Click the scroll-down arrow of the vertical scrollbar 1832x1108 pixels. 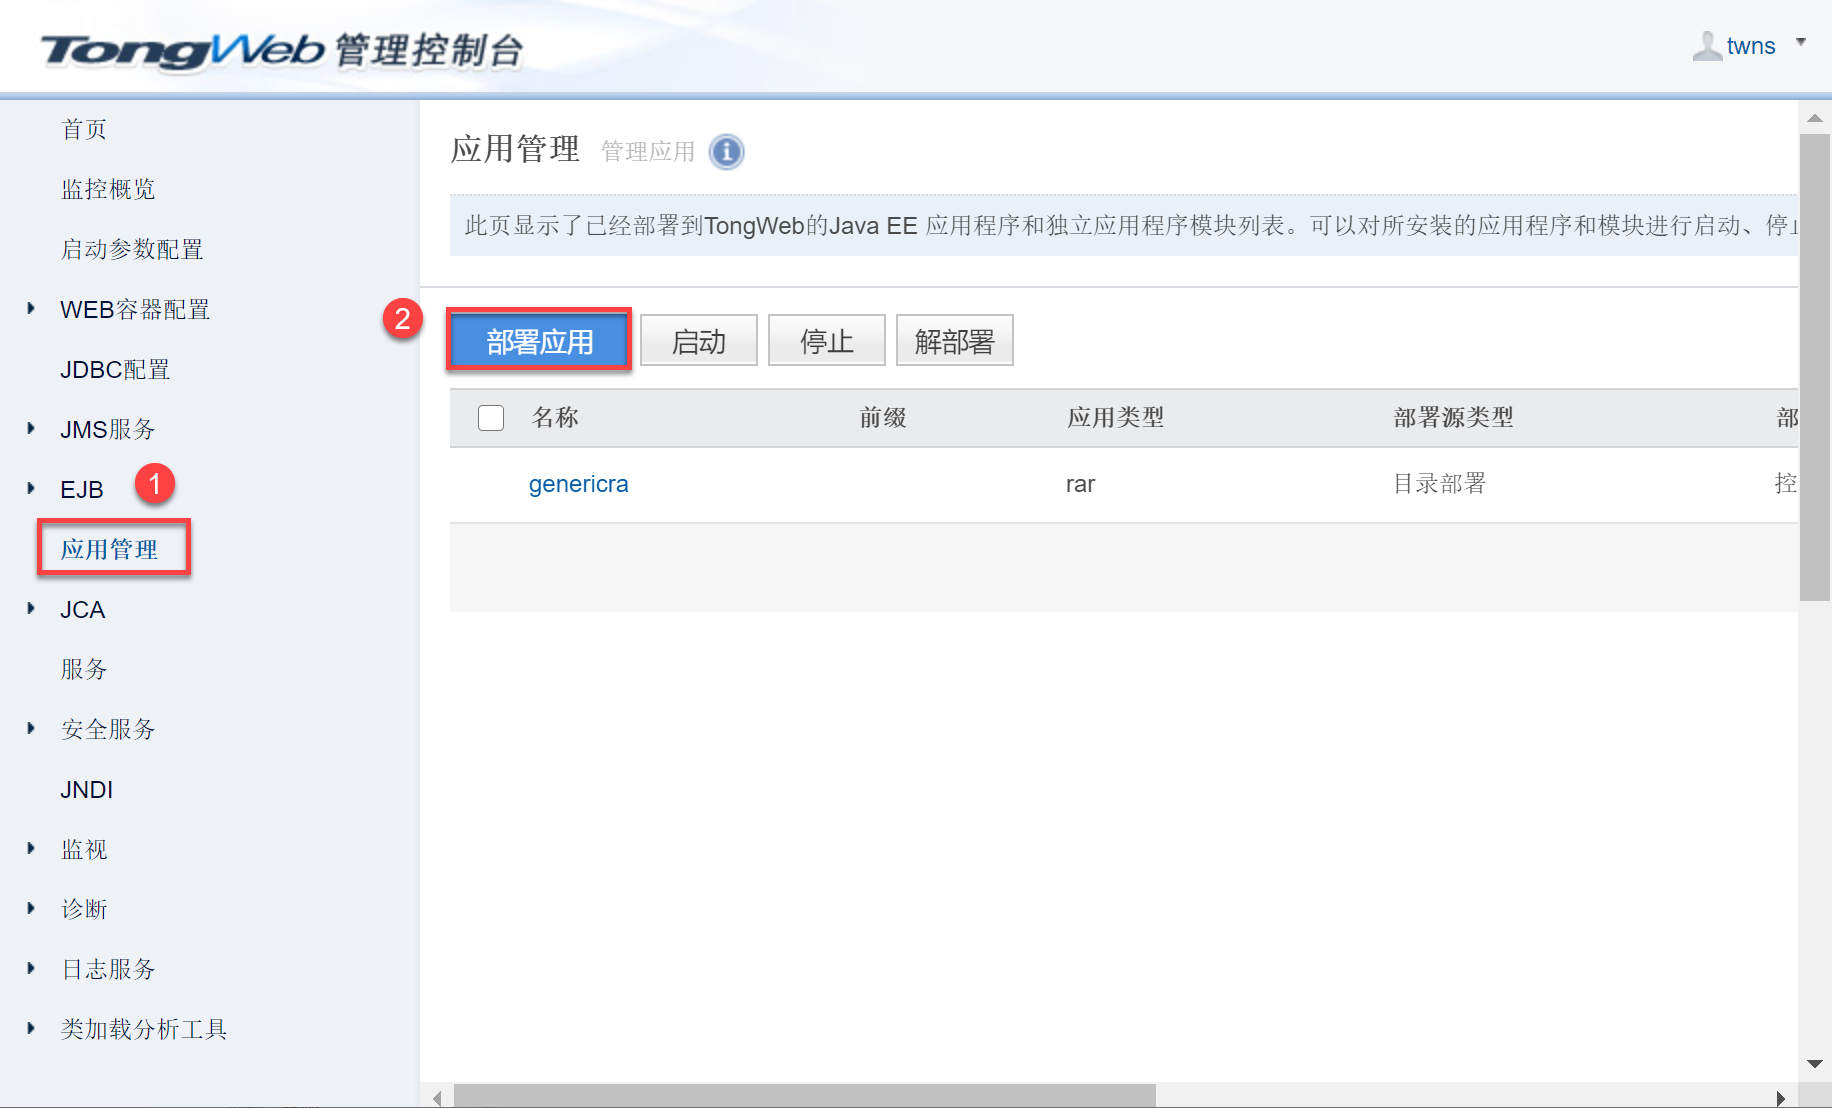(1815, 1064)
